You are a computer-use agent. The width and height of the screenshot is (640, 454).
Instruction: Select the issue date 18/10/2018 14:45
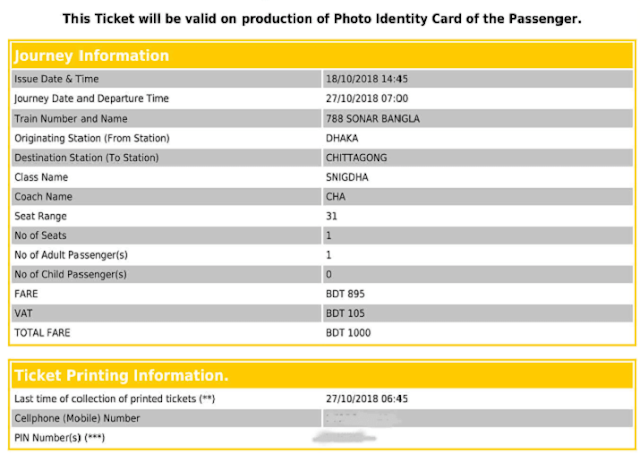(367, 79)
